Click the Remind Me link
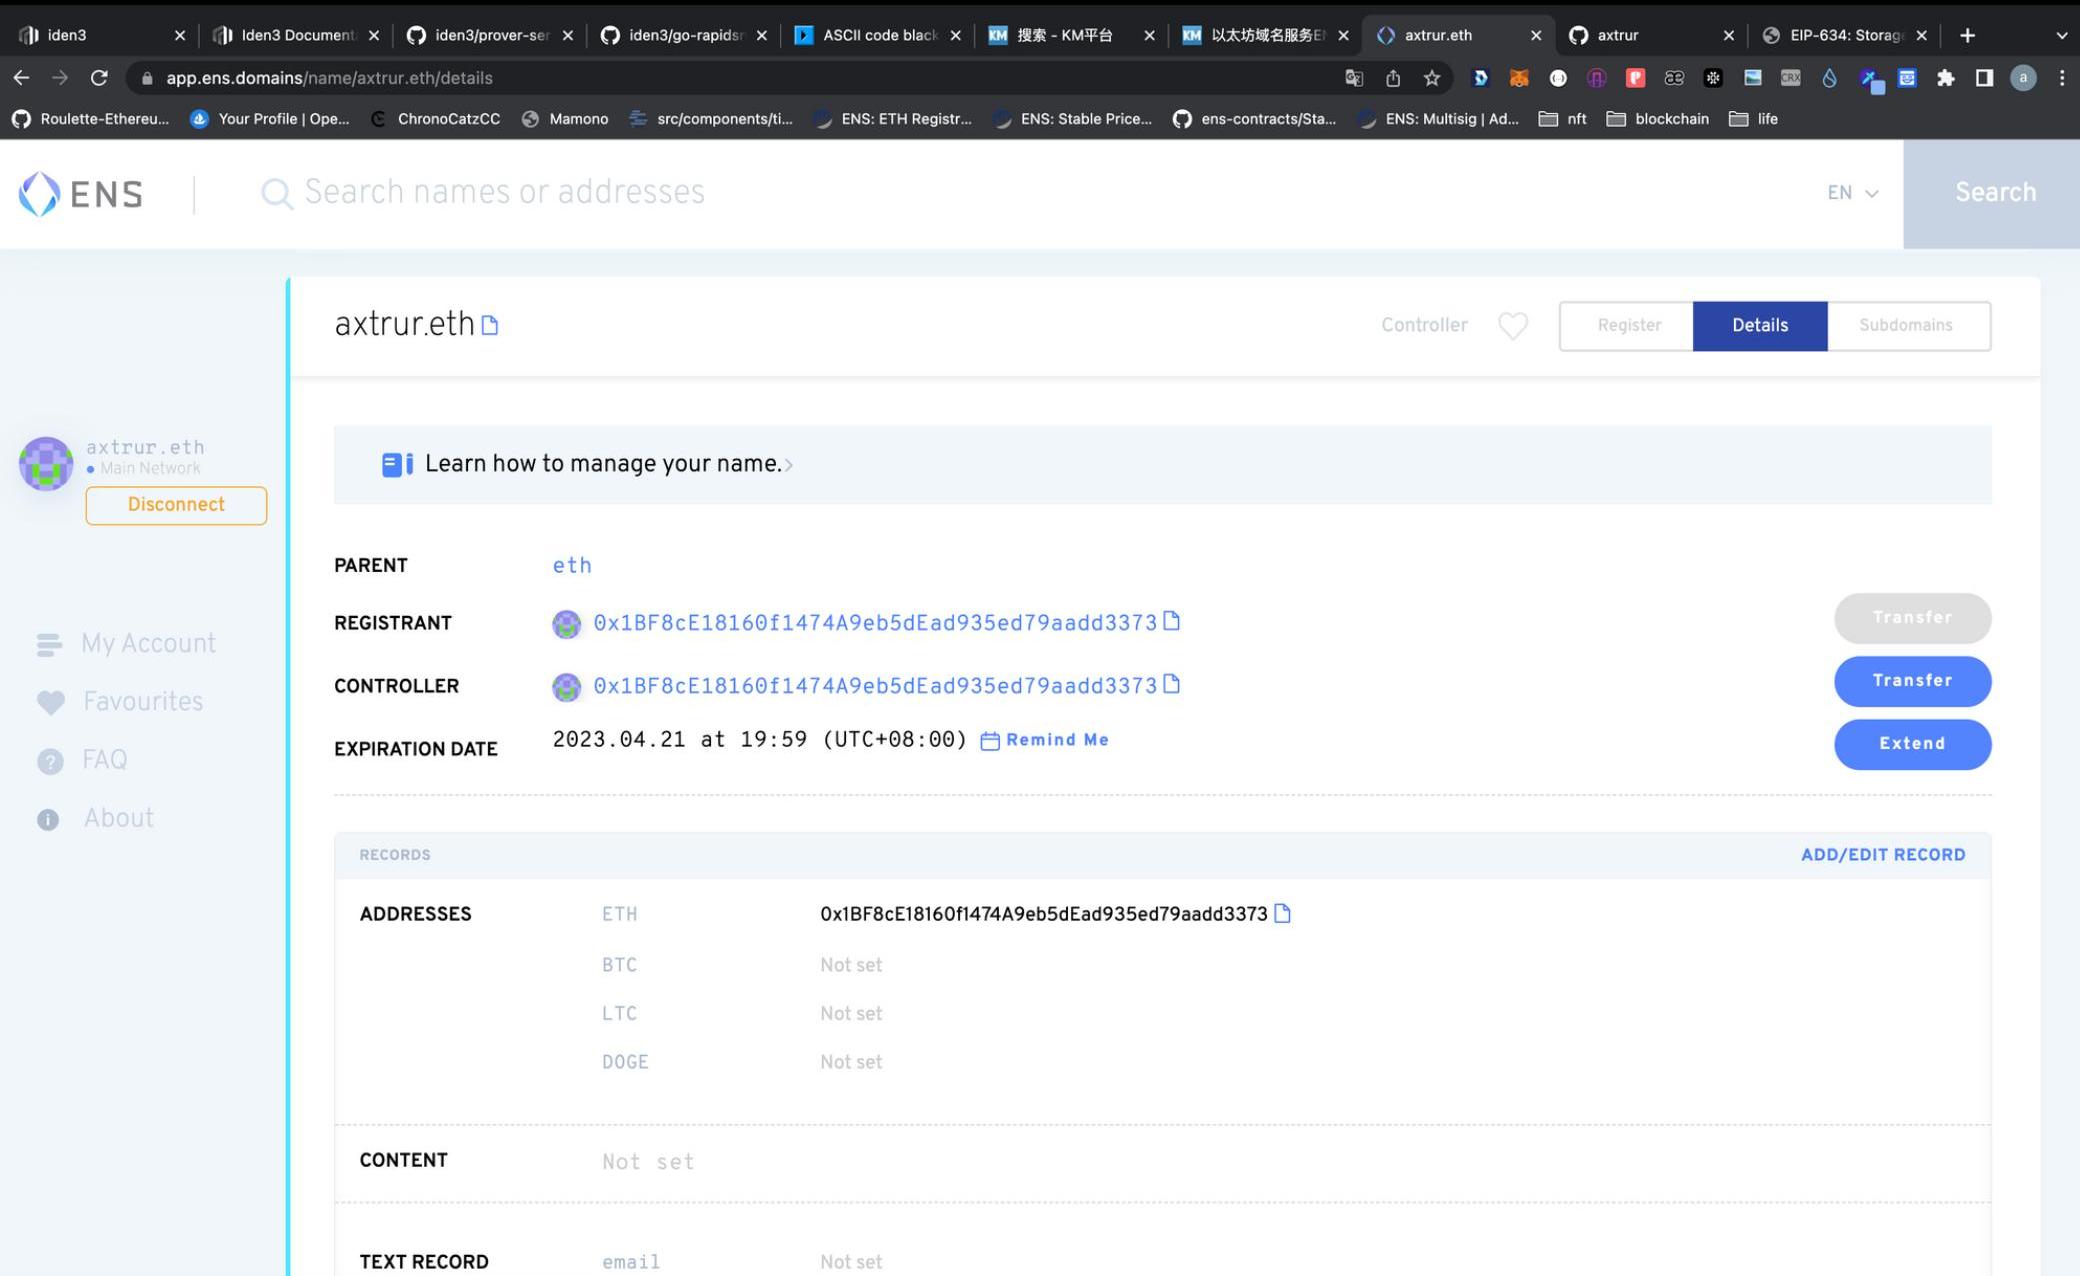 (1044, 740)
